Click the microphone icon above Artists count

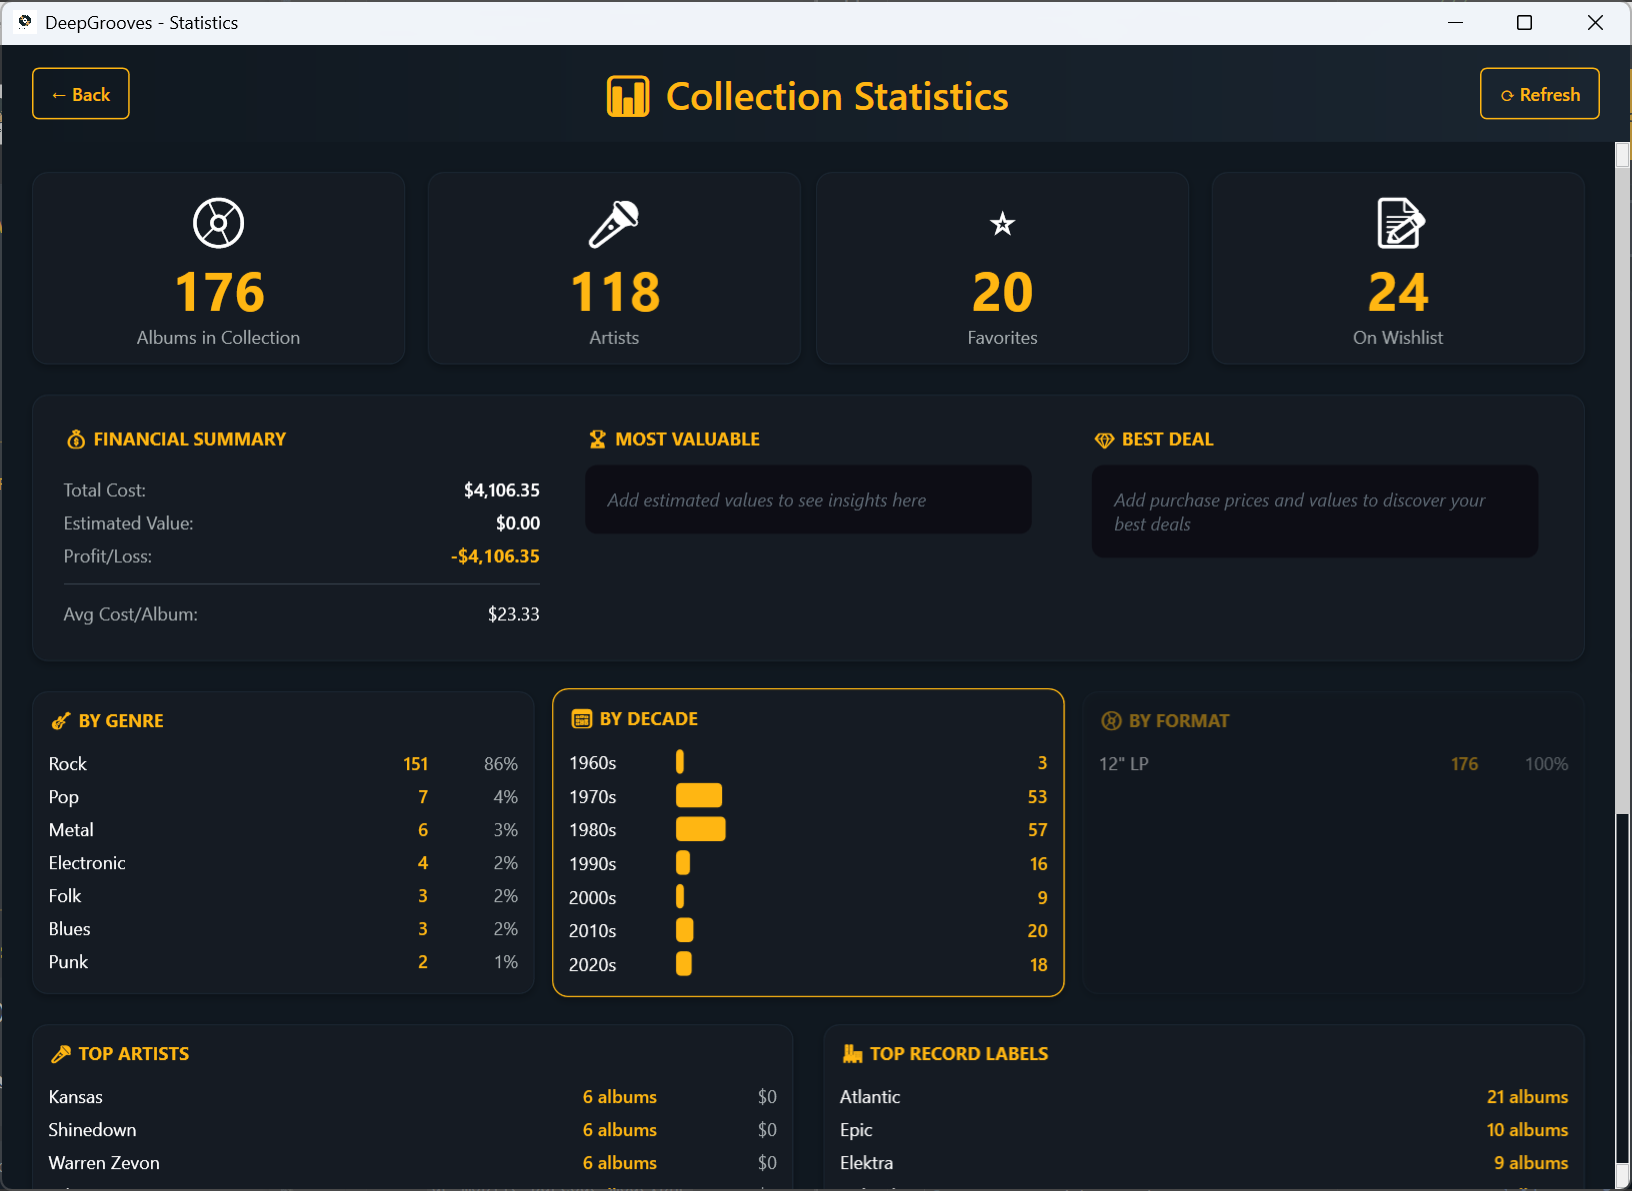point(613,223)
